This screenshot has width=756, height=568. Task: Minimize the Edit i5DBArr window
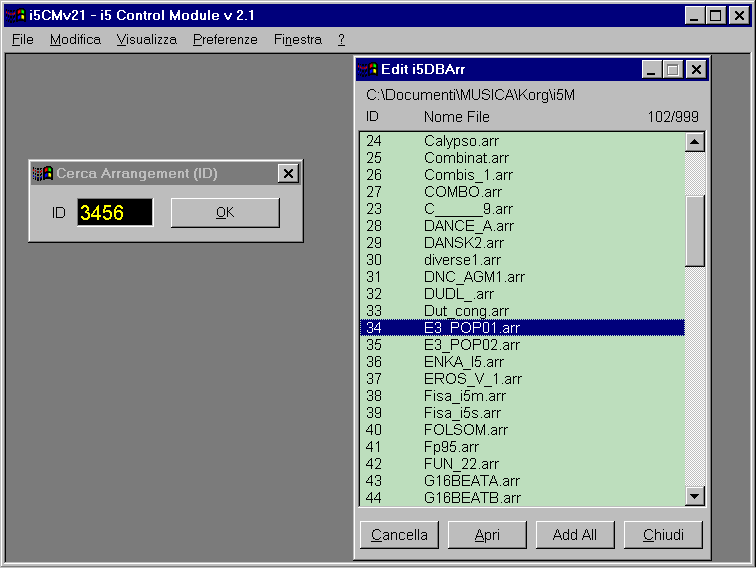pyautogui.click(x=652, y=70)
